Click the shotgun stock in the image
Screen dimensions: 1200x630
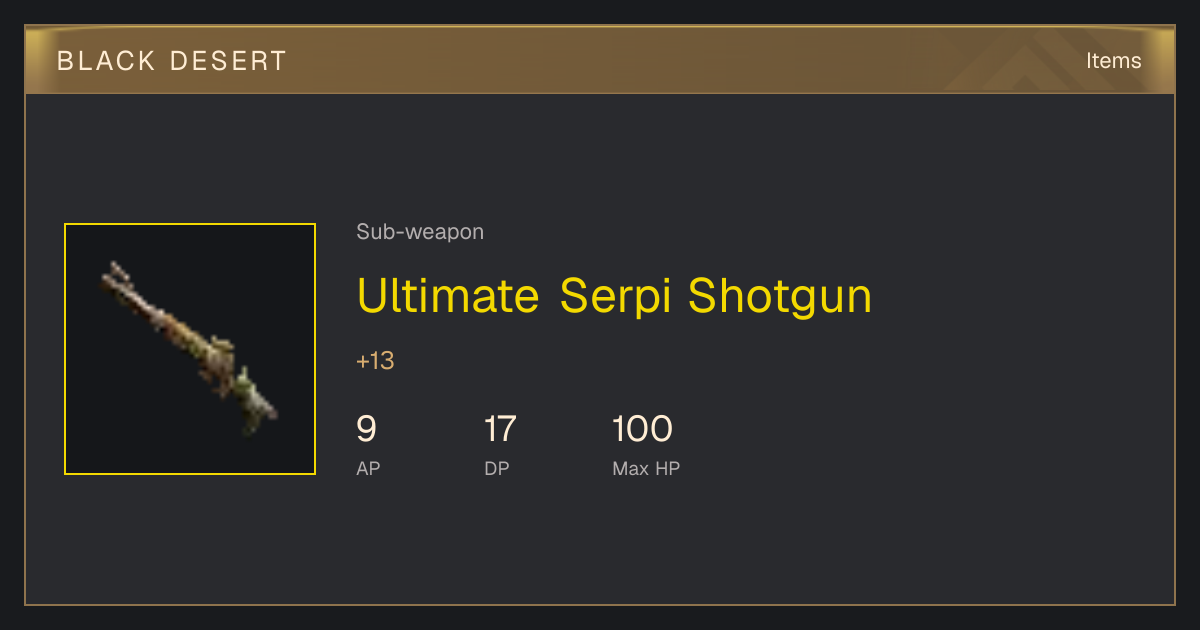252,400
